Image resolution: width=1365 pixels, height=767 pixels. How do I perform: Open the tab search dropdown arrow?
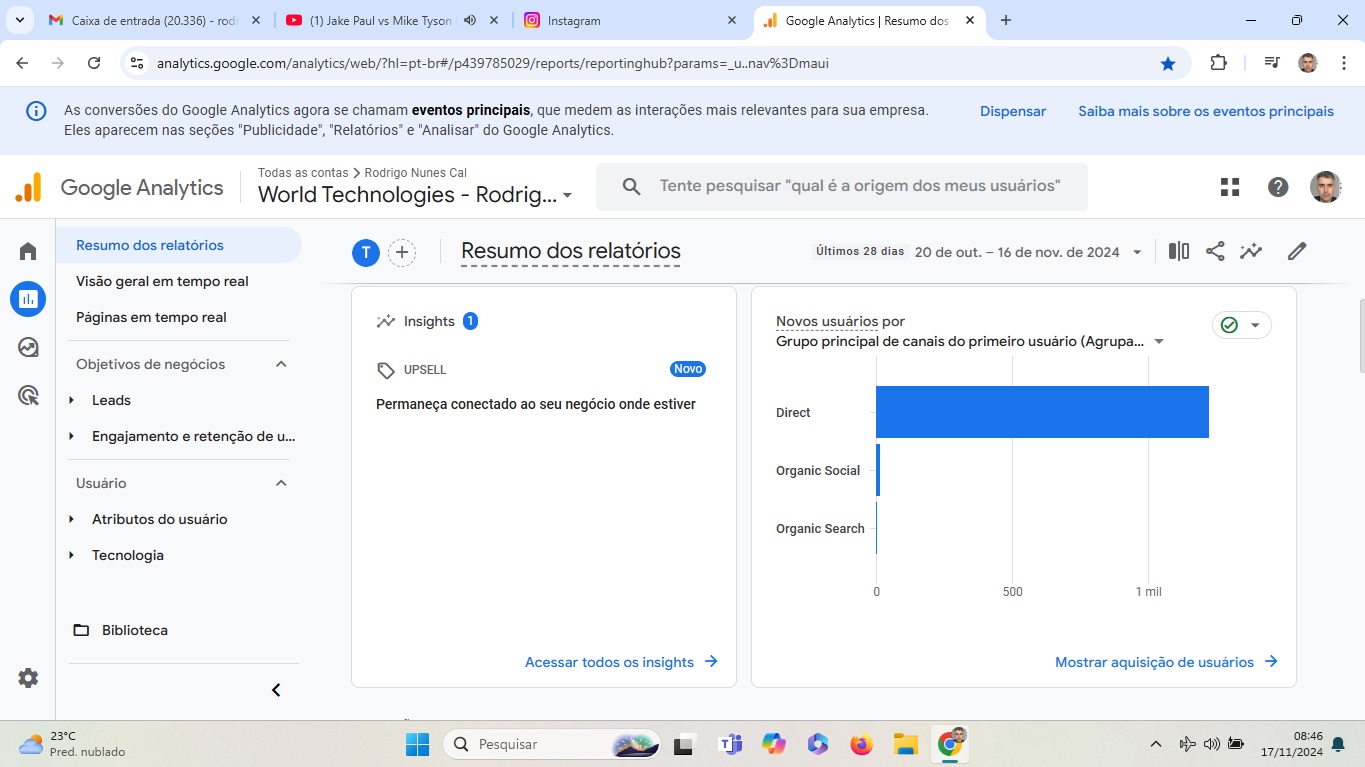tap(19, 20)
